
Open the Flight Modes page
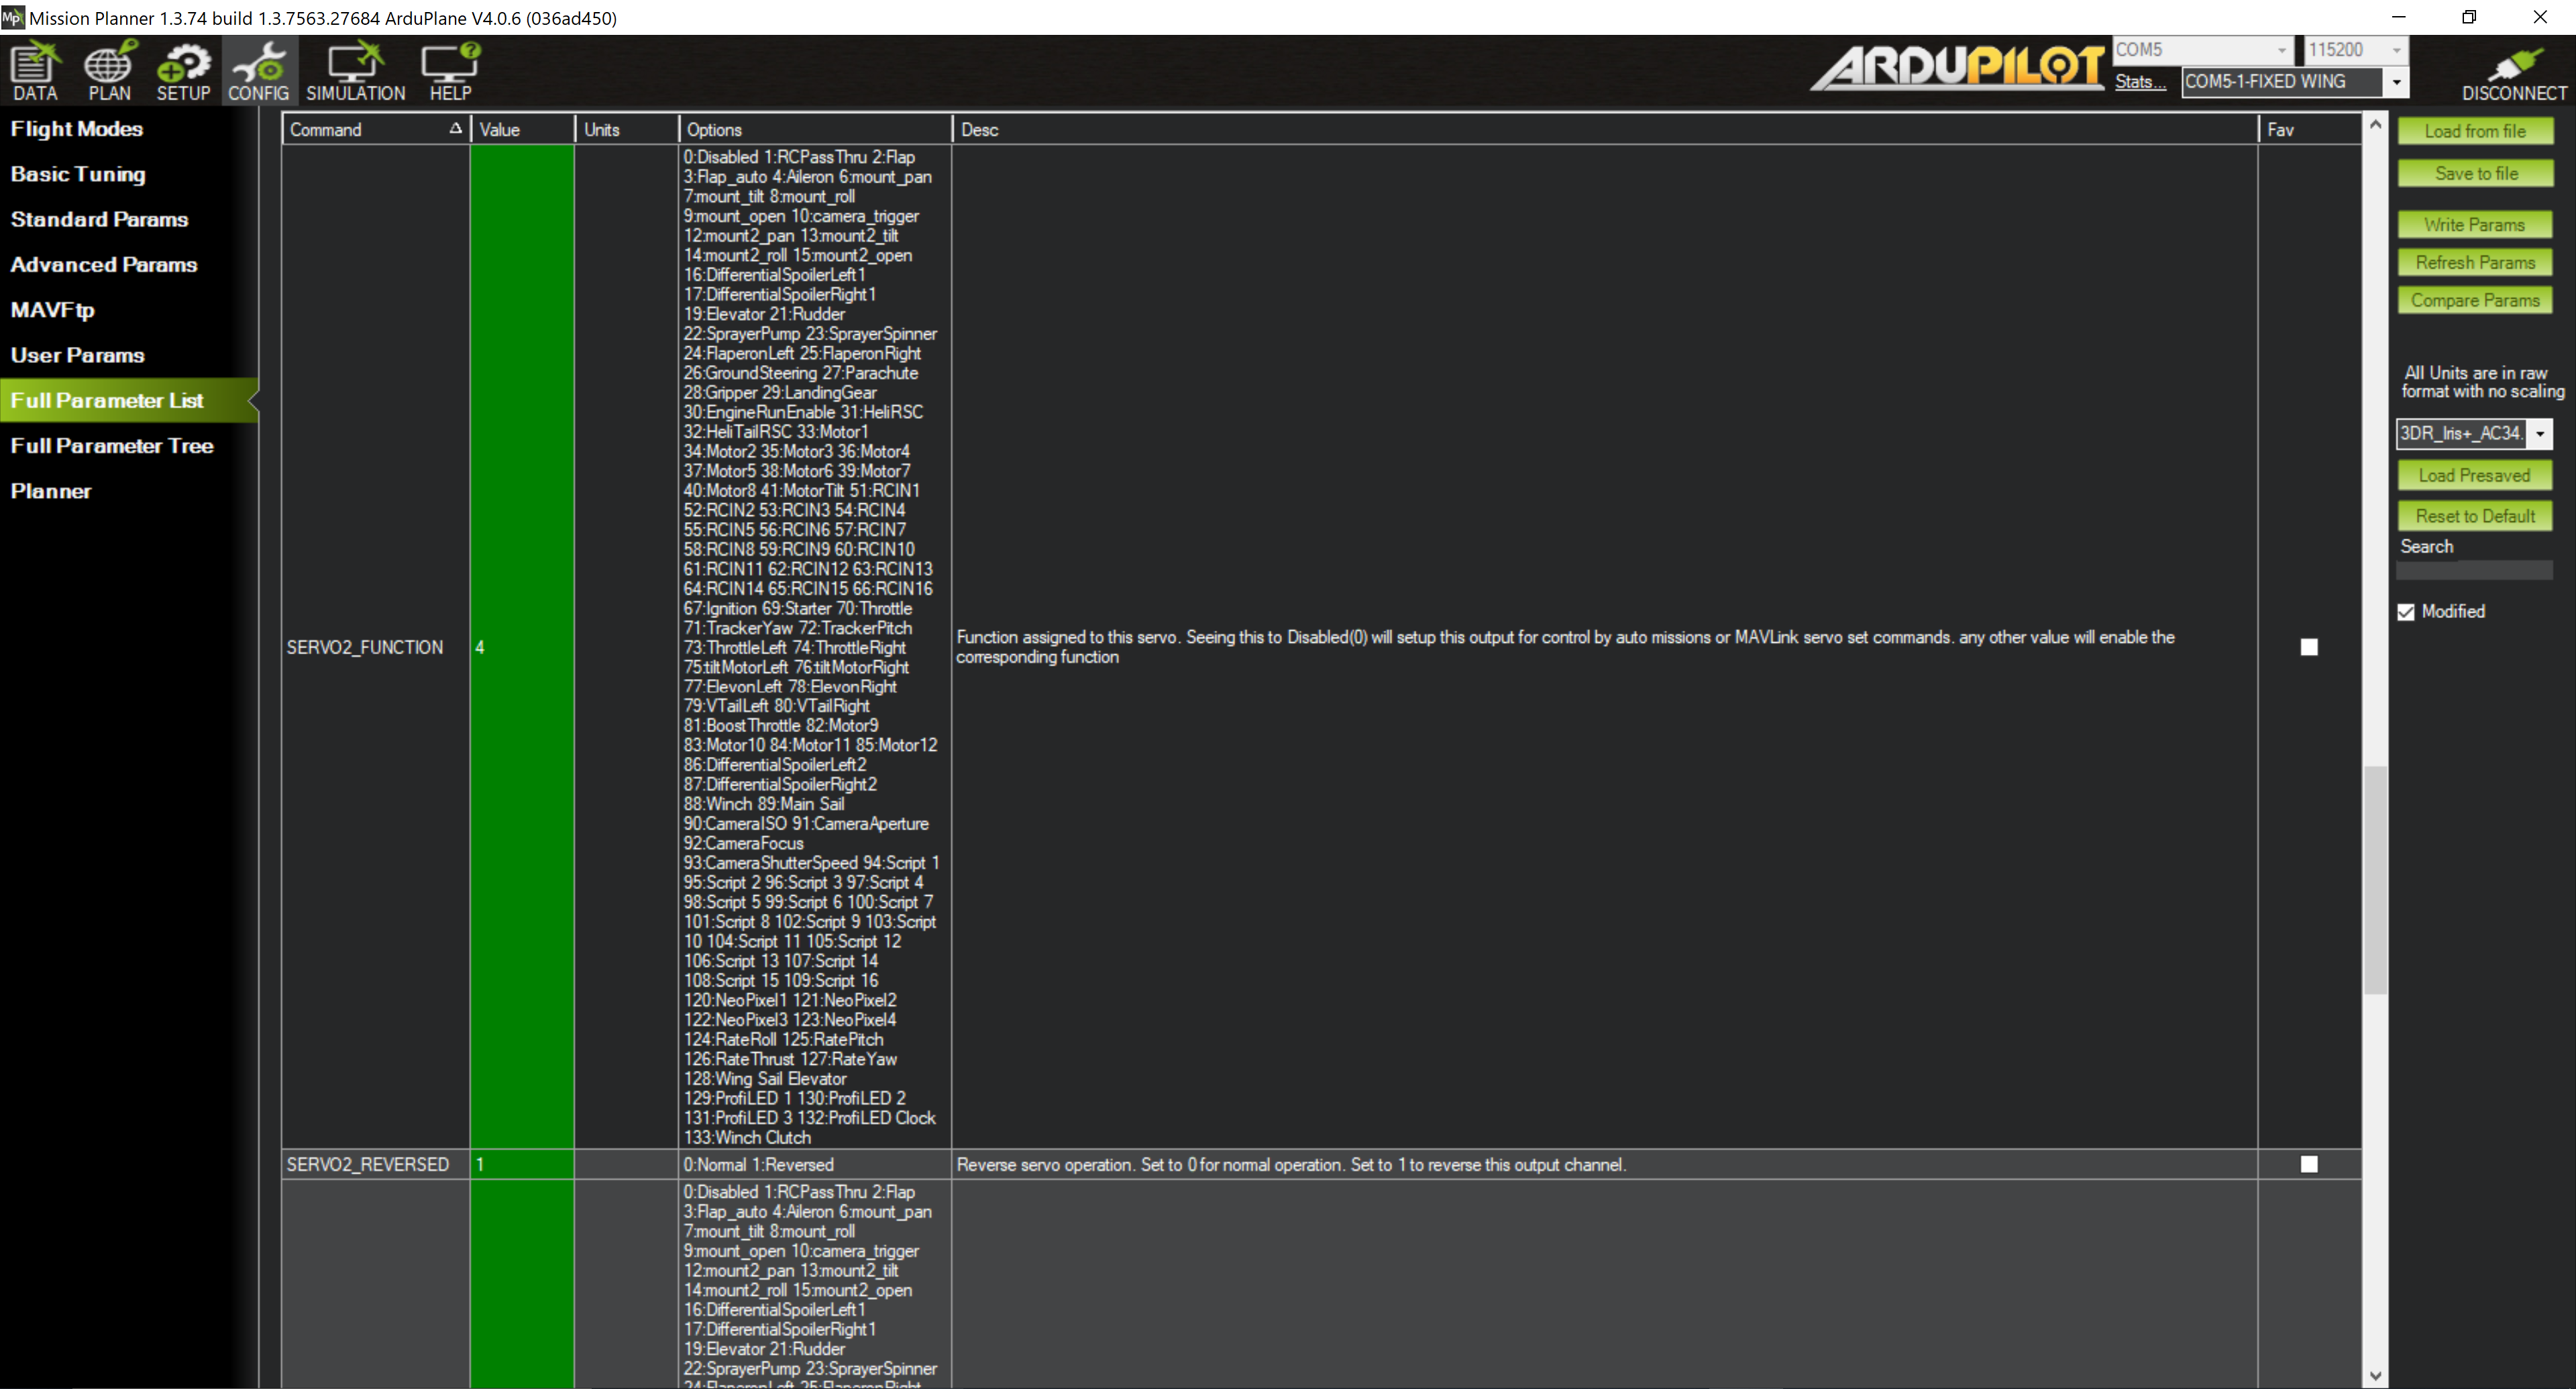pos(76,129)
